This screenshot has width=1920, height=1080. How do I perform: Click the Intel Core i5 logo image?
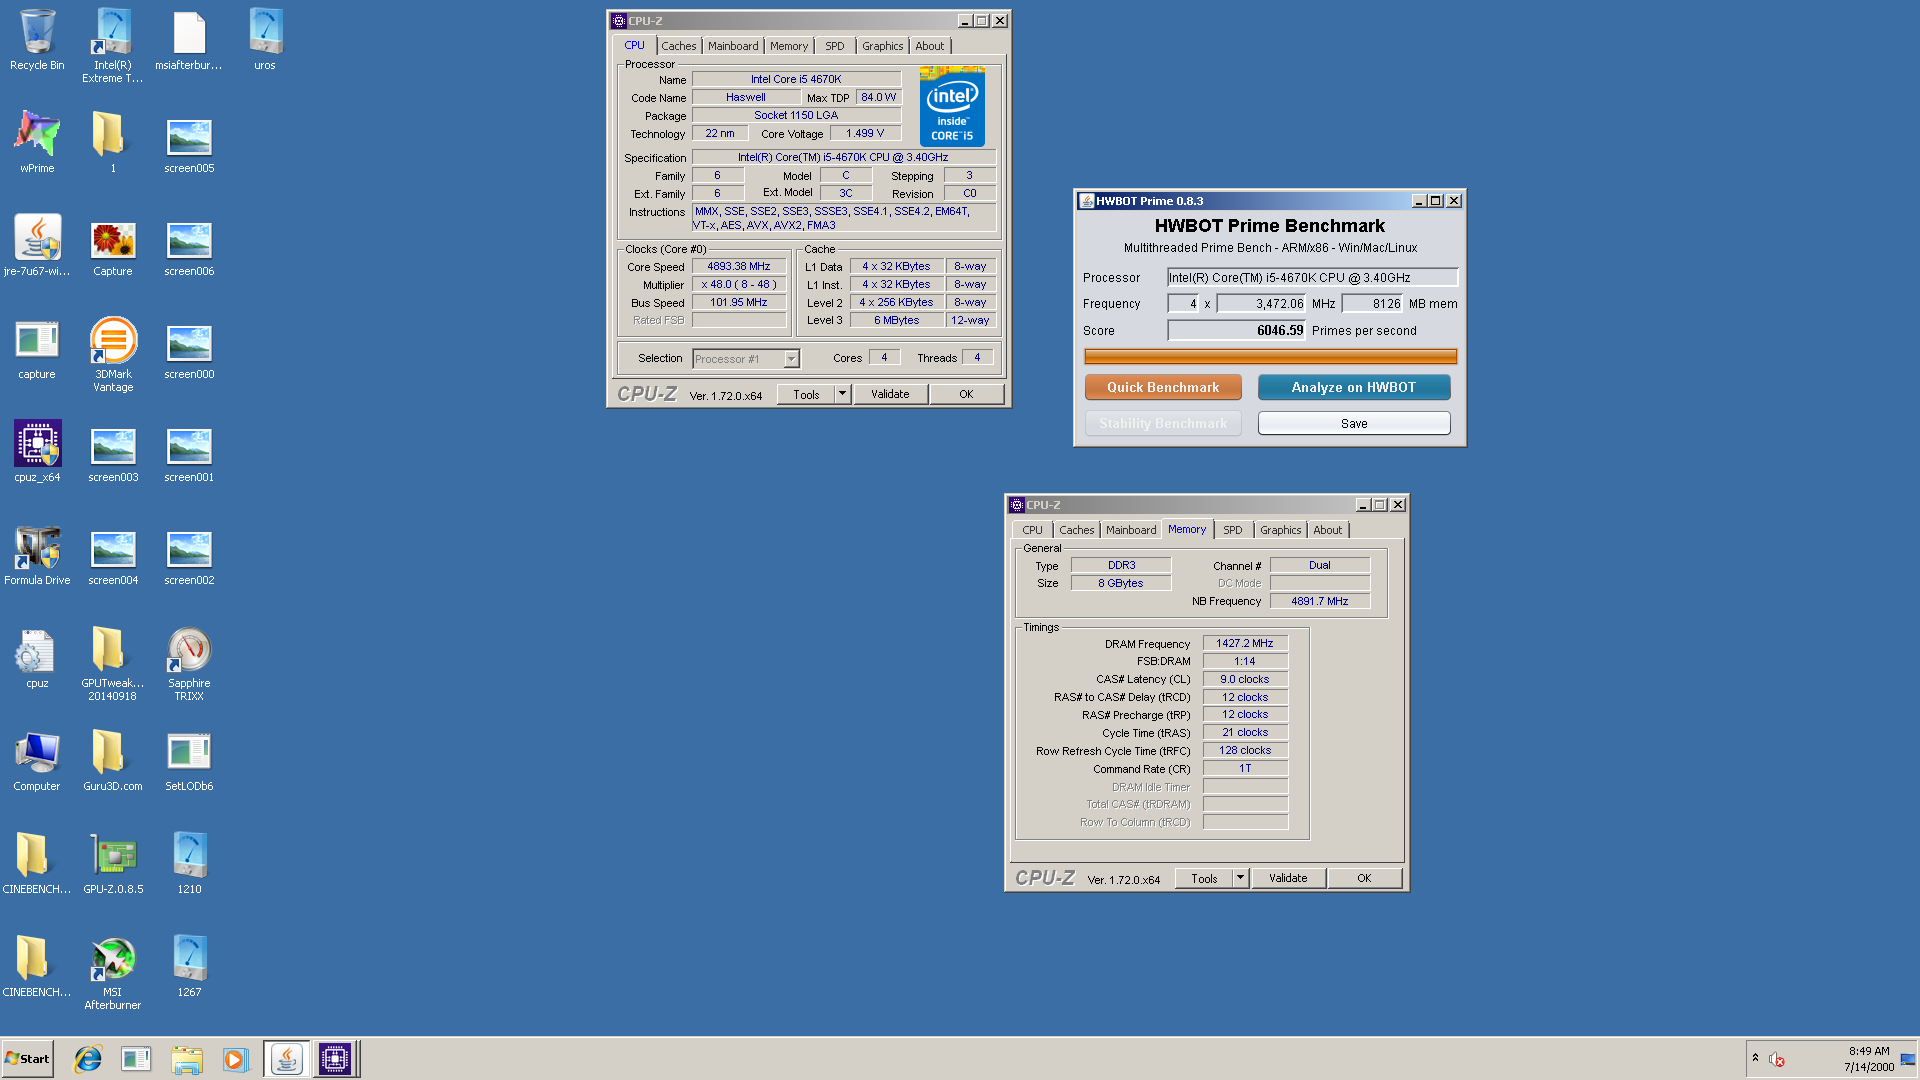pyautogui.click(x=952, y=106)
